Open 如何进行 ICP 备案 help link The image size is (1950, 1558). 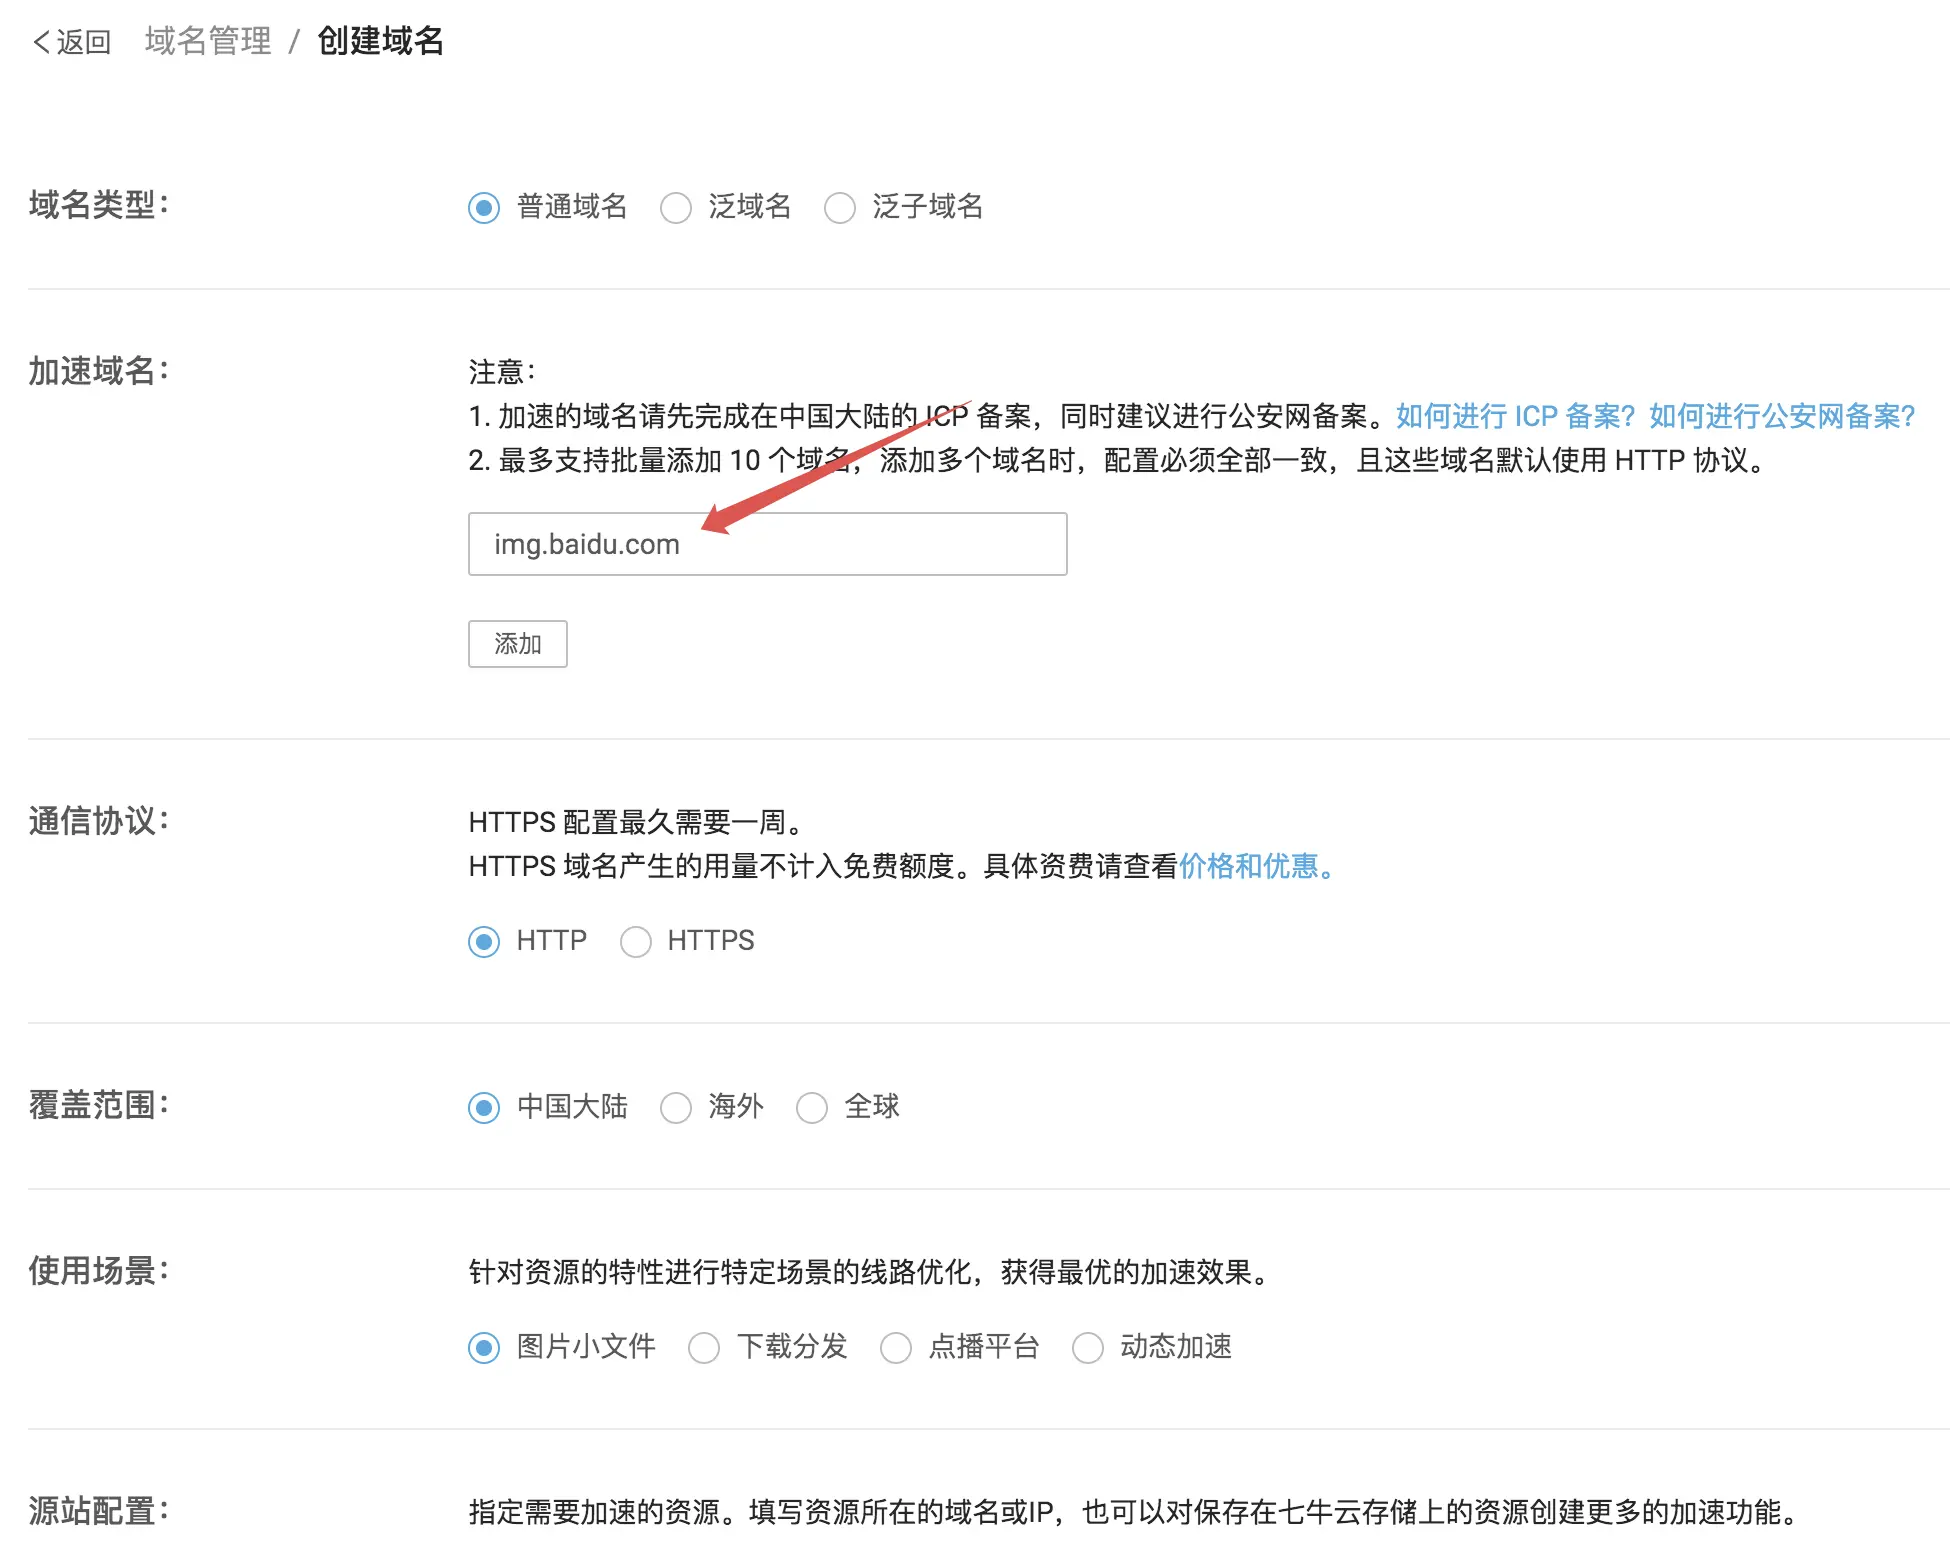pos(1515,416)
